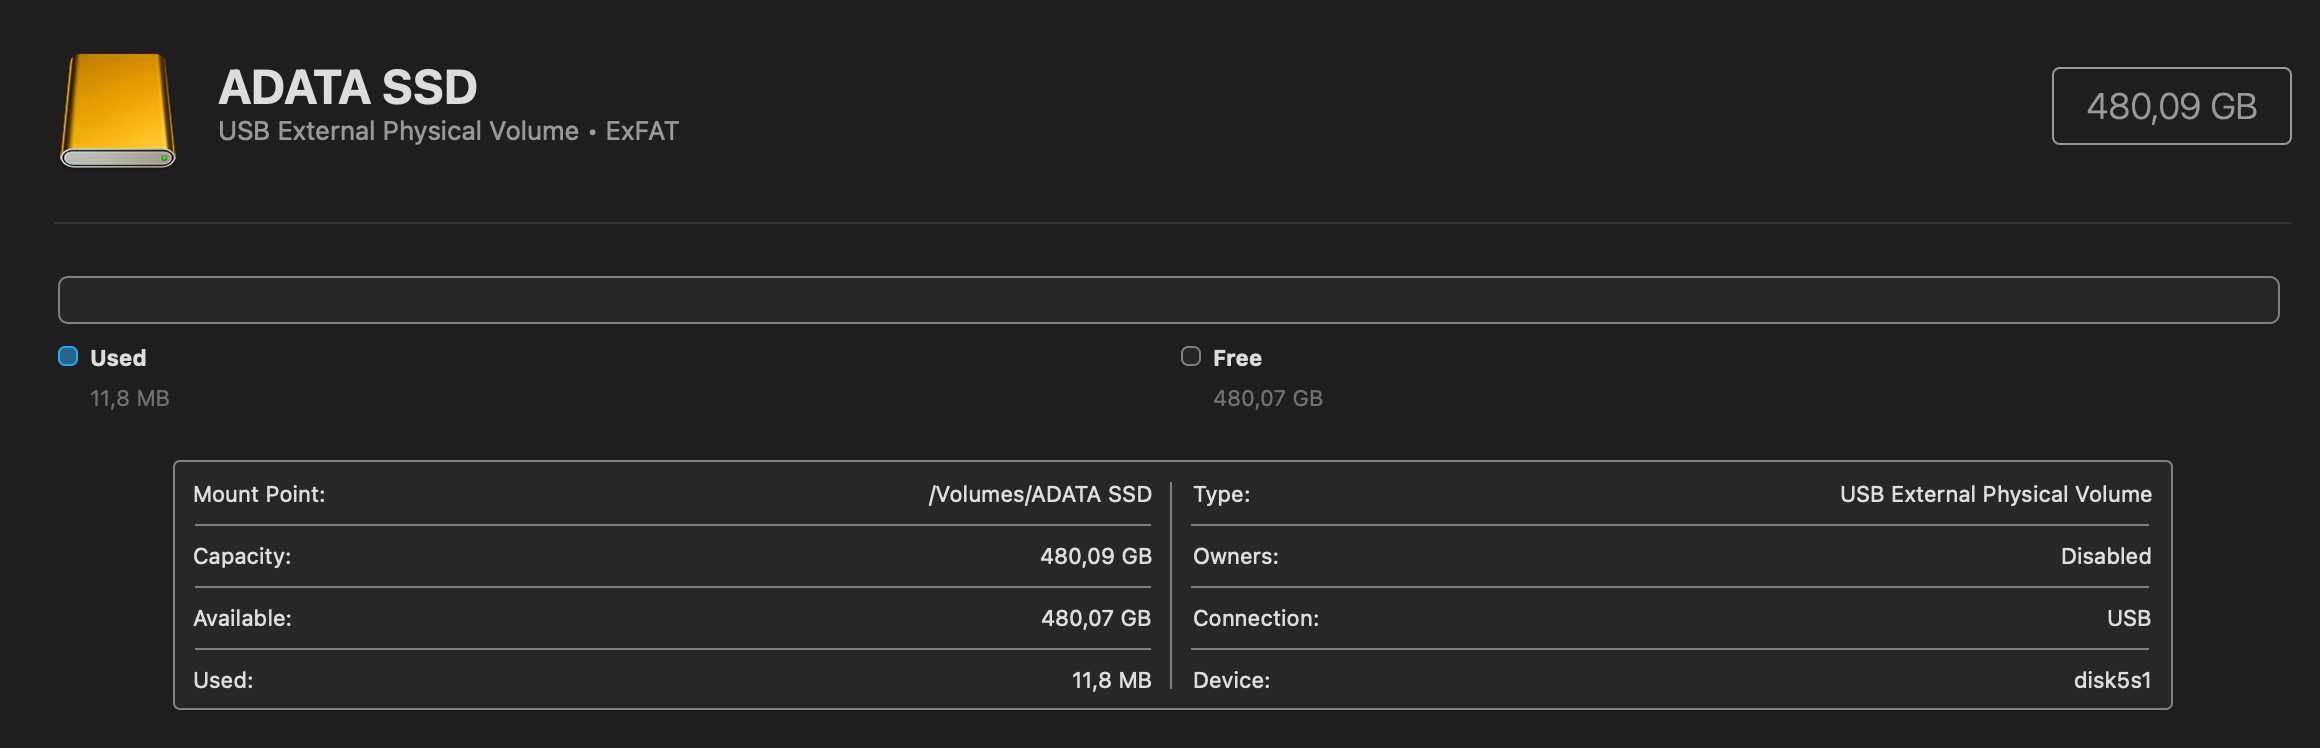Click the 'disk5s1' device identifier
This screenshot has height=748, width=2320.
click(x=2112, y=680)
